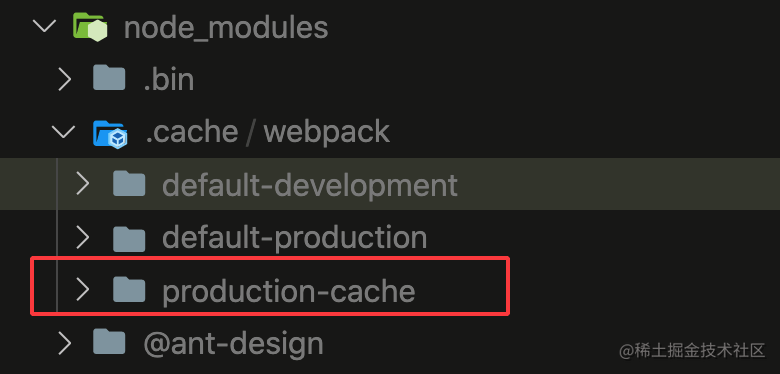This screenshot has width=780, height=374.
Task: Select the default-development folder name
Action: (310, 186)
